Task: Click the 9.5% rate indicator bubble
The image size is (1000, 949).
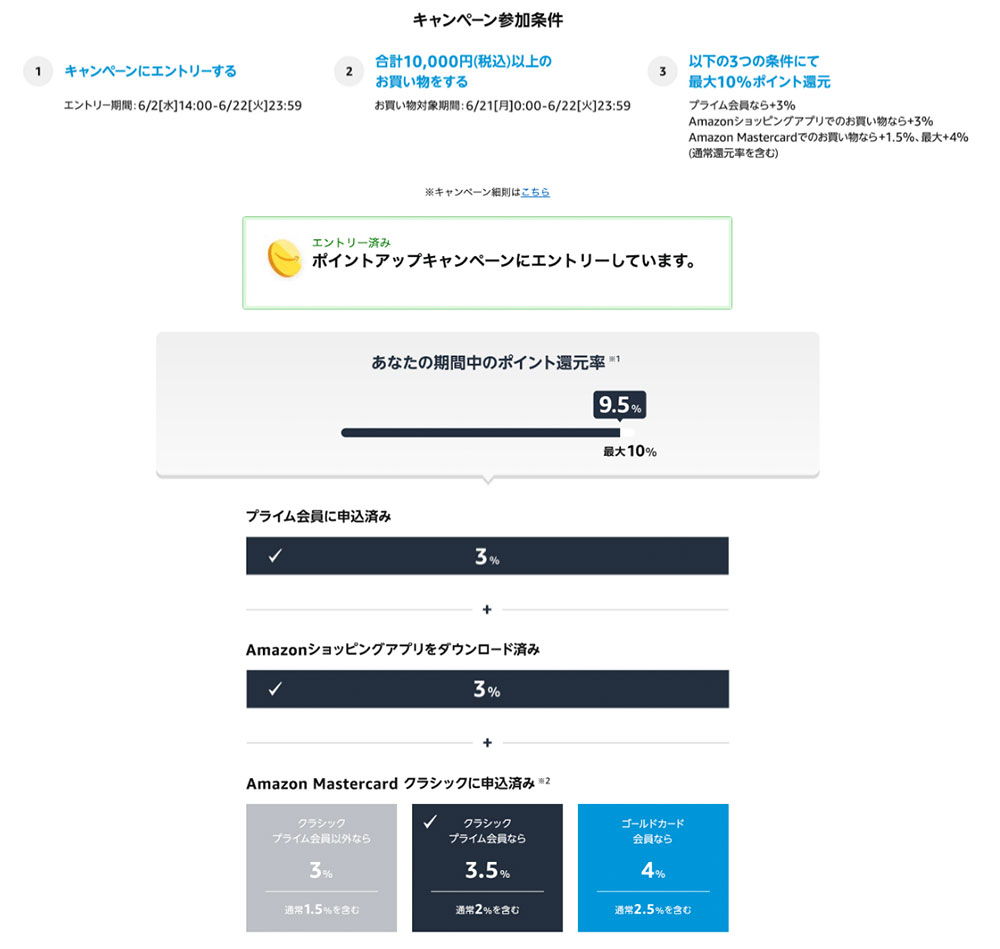Action: click(x=619, y=405)
